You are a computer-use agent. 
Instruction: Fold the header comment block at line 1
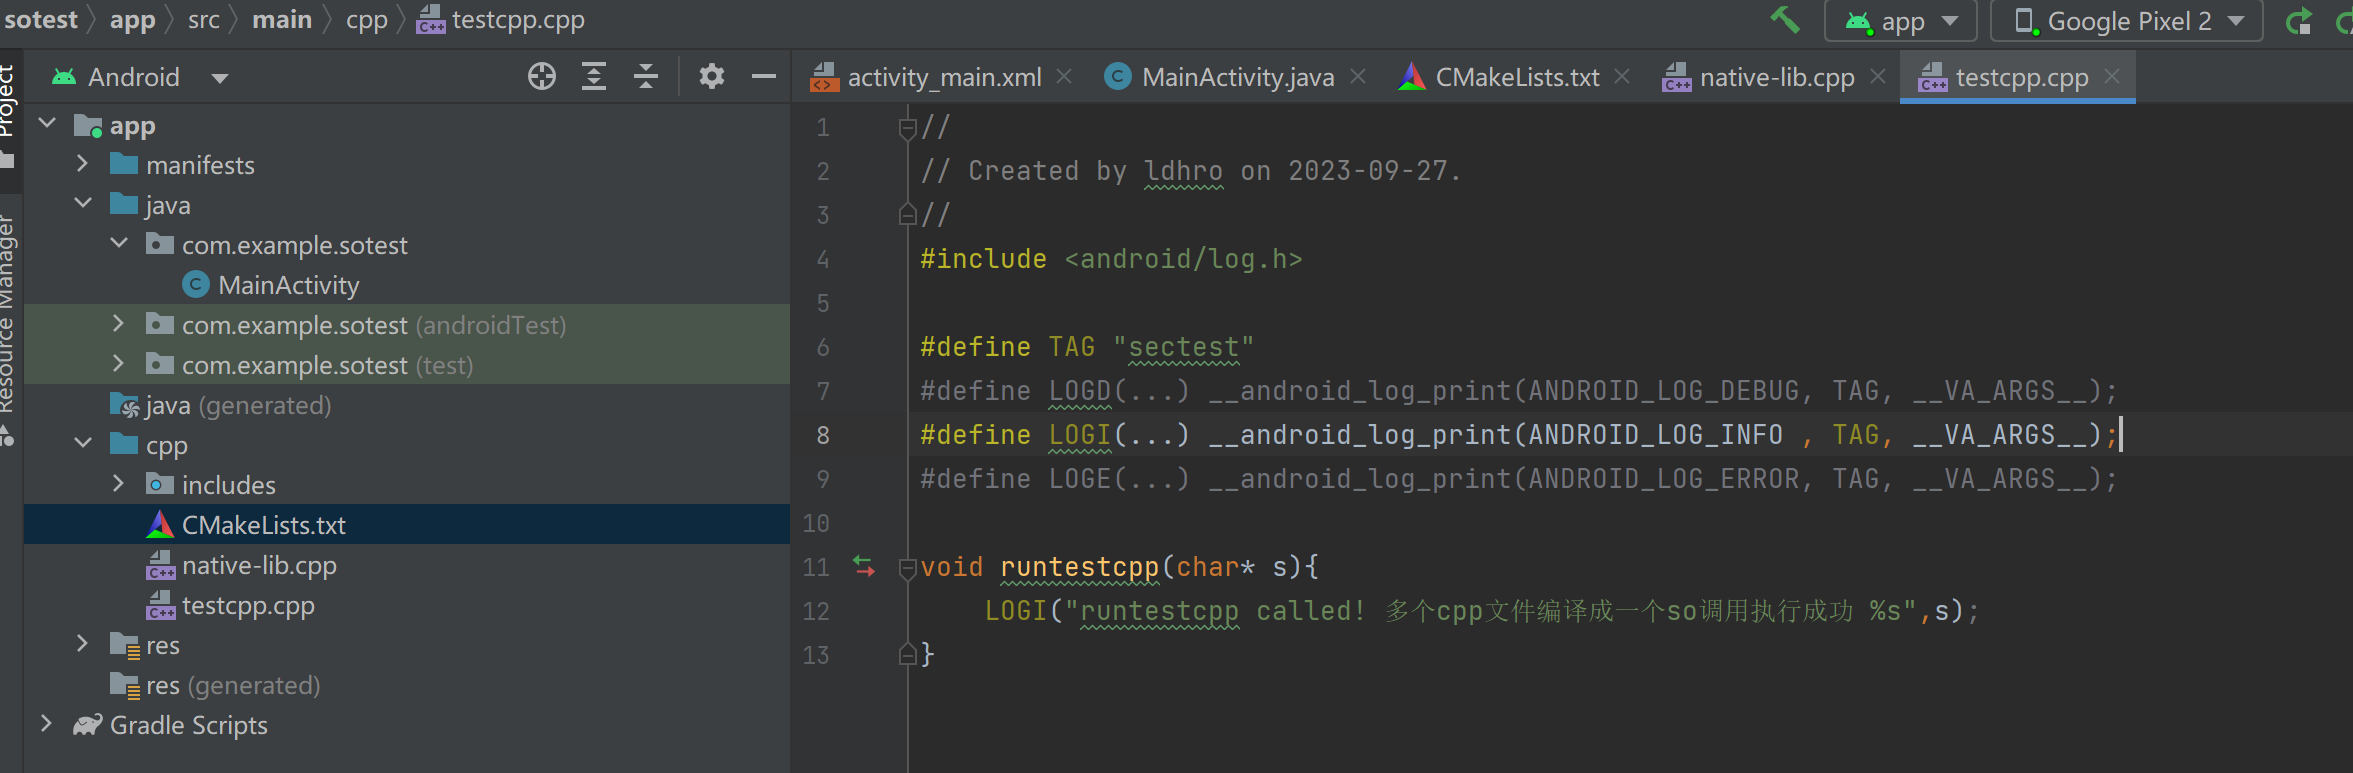(x=907, y=127)
